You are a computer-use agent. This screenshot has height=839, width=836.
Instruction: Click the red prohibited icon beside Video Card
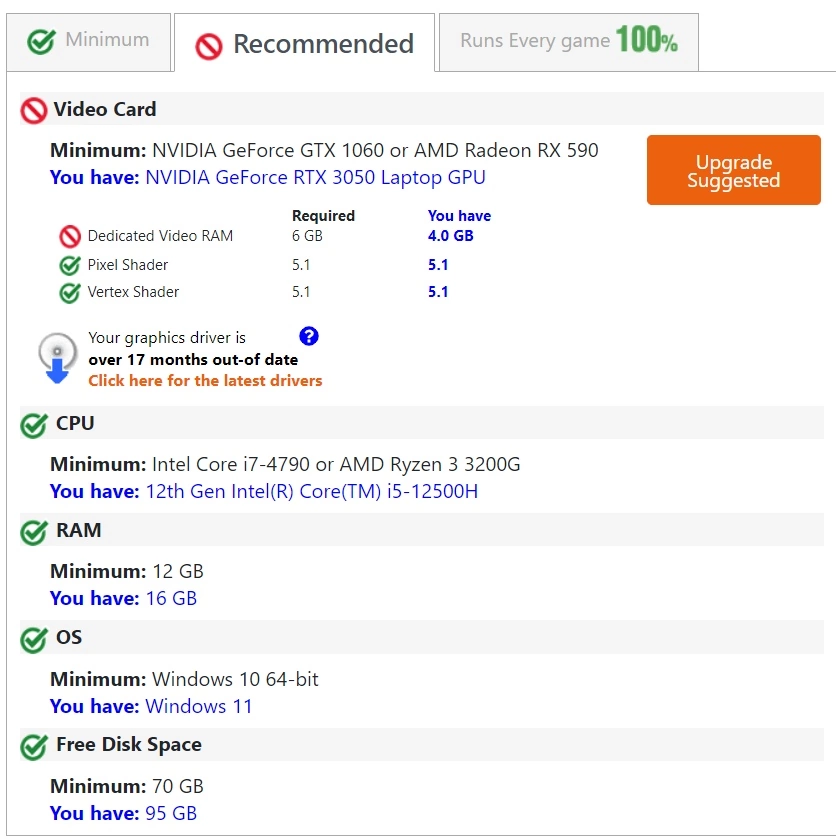(x=34, y=110)
